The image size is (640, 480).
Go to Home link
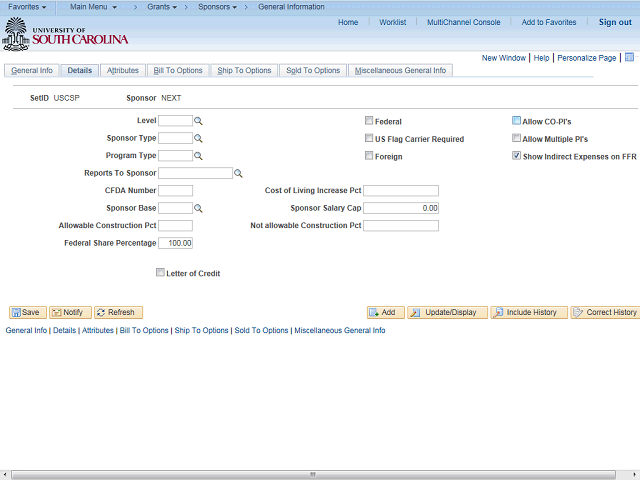point(348,22)
